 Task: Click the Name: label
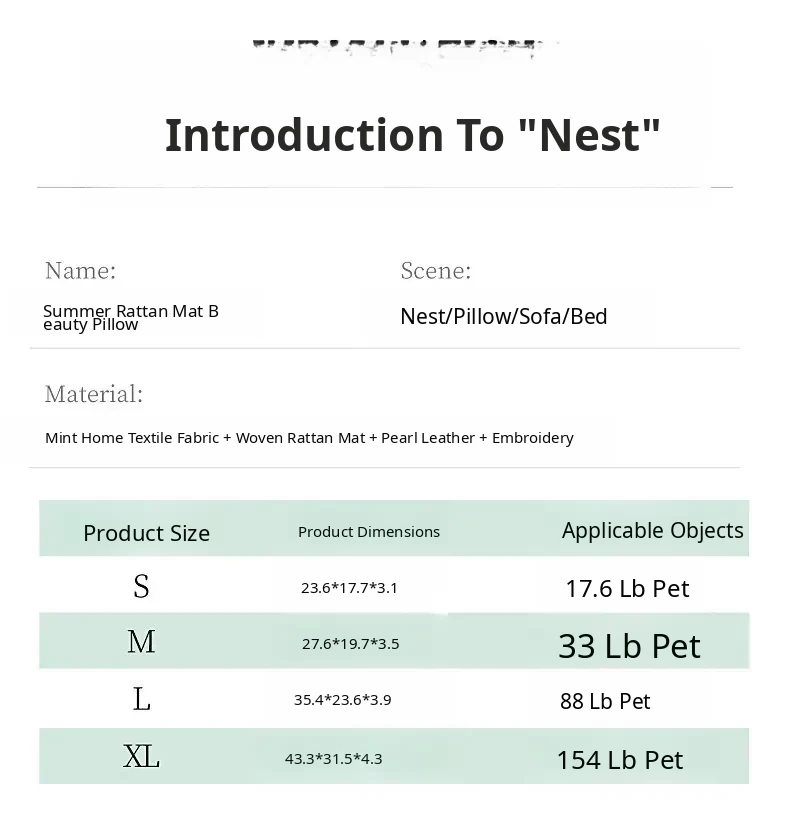click(x=80, y=270)
